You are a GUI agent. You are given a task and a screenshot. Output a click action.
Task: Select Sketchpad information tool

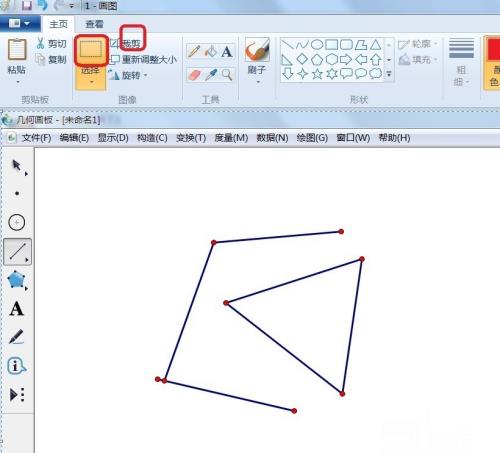(16, 366)
